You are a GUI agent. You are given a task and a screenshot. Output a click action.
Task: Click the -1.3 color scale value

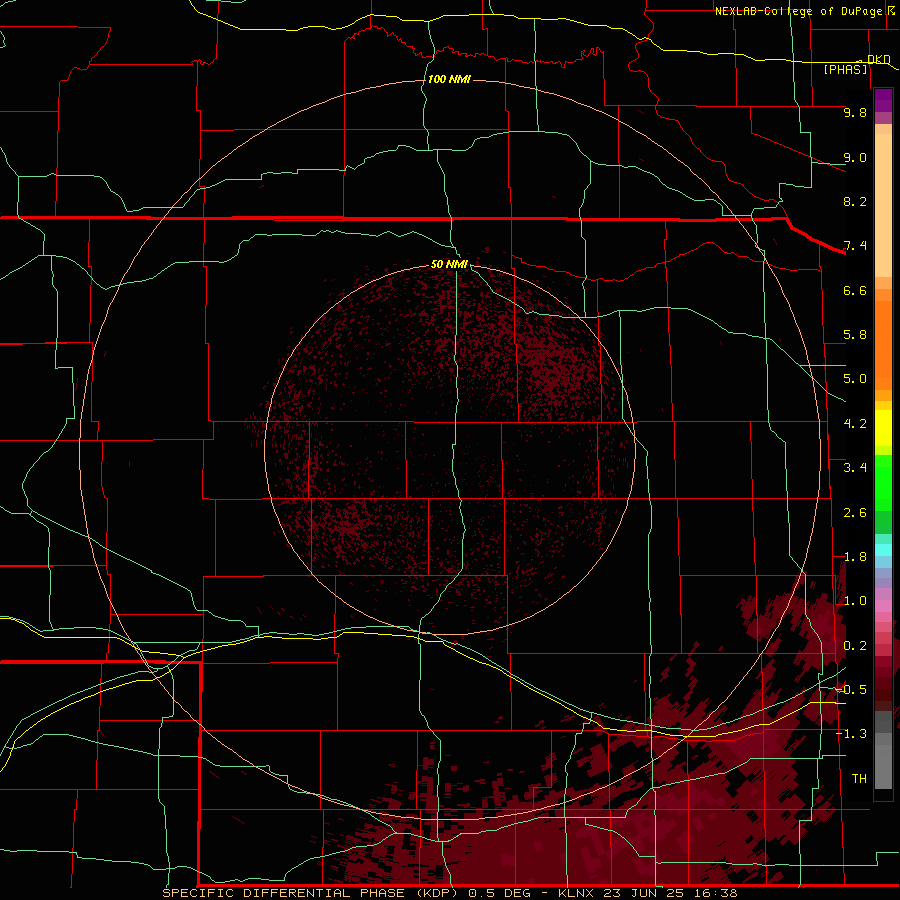[851, 734]
